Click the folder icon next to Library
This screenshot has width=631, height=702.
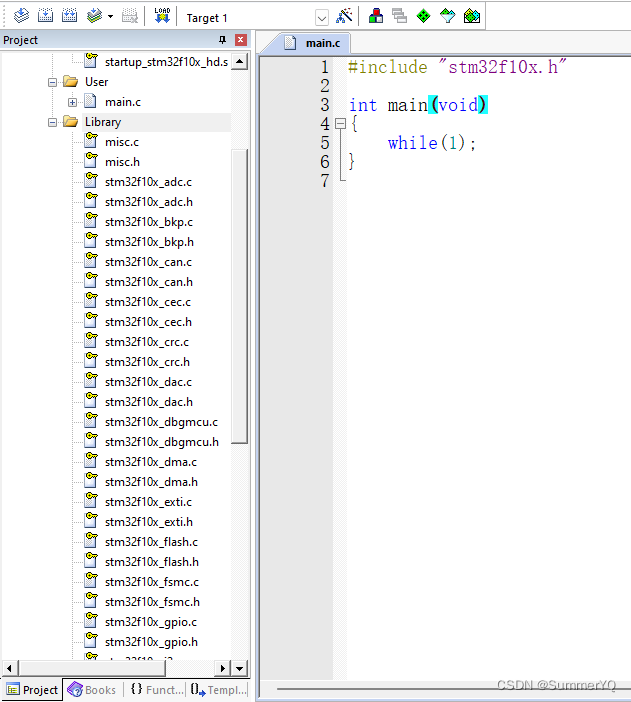[x=70, y=121]
